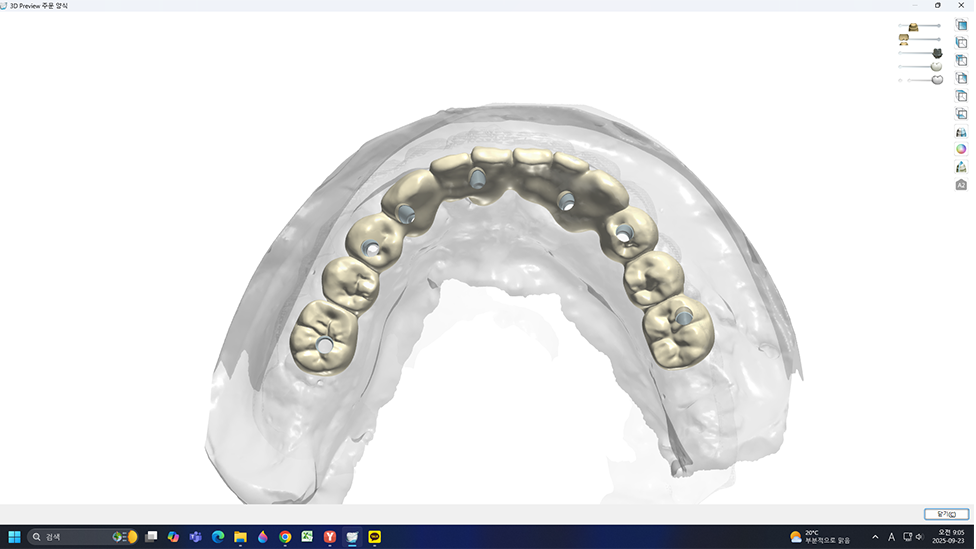Select the fourth view-cube icon from the top
The width and height of the screenshot is (976, 549).
pyautogui.click(x=962, y=78)
